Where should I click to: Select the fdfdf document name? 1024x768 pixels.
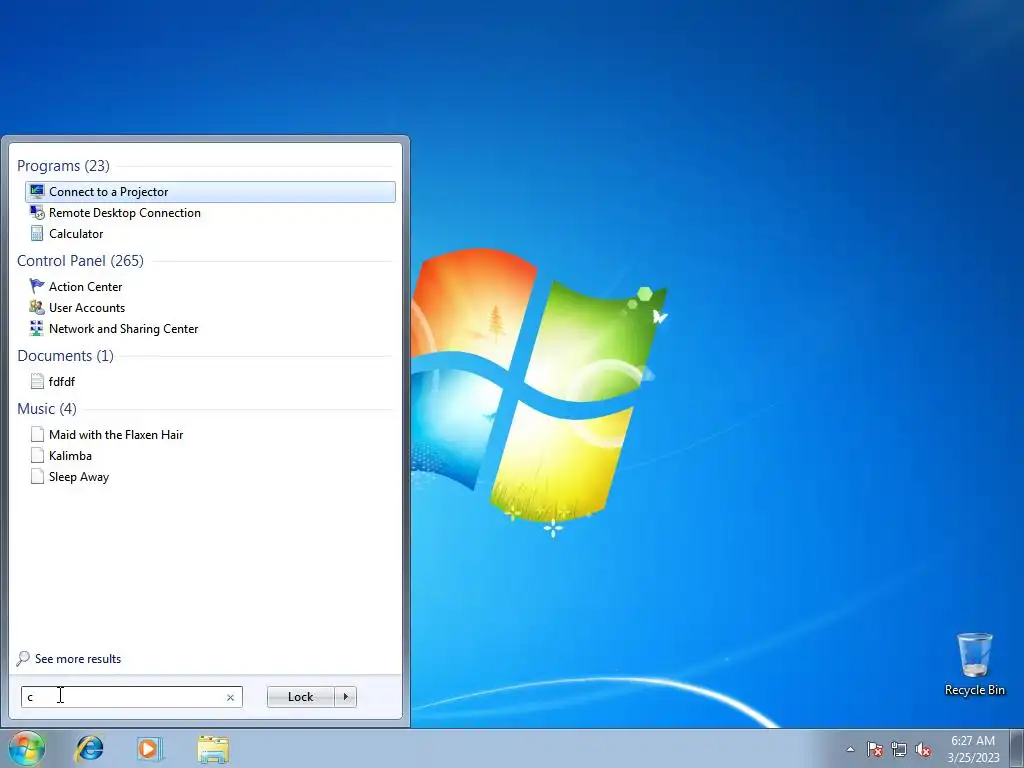pos(62,381)
